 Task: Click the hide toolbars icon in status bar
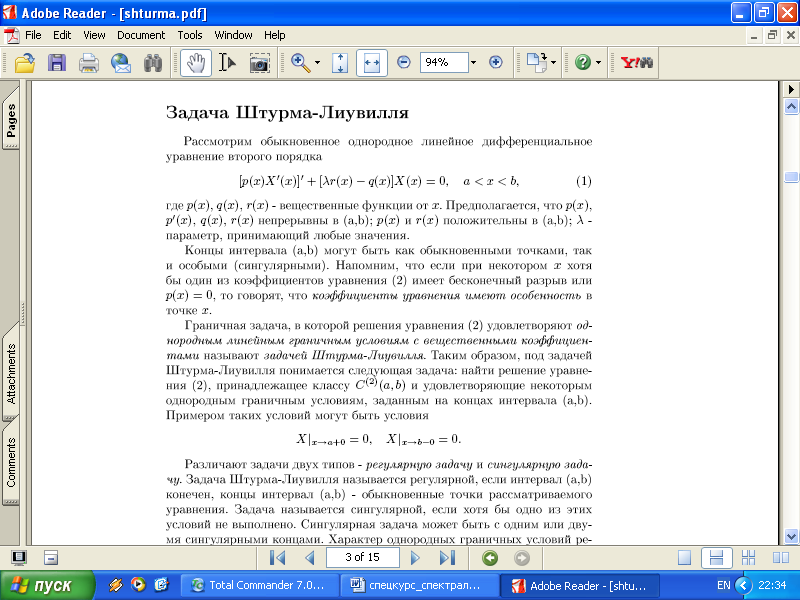coord(51,558)
